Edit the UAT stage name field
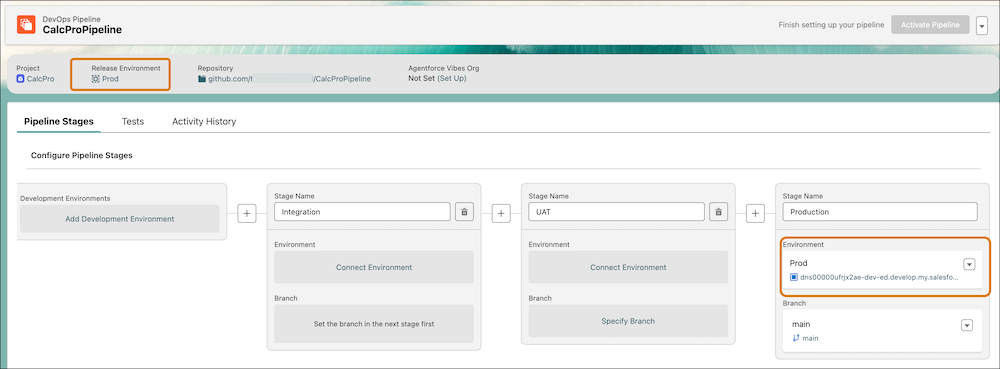 click(x=617, y=212)
